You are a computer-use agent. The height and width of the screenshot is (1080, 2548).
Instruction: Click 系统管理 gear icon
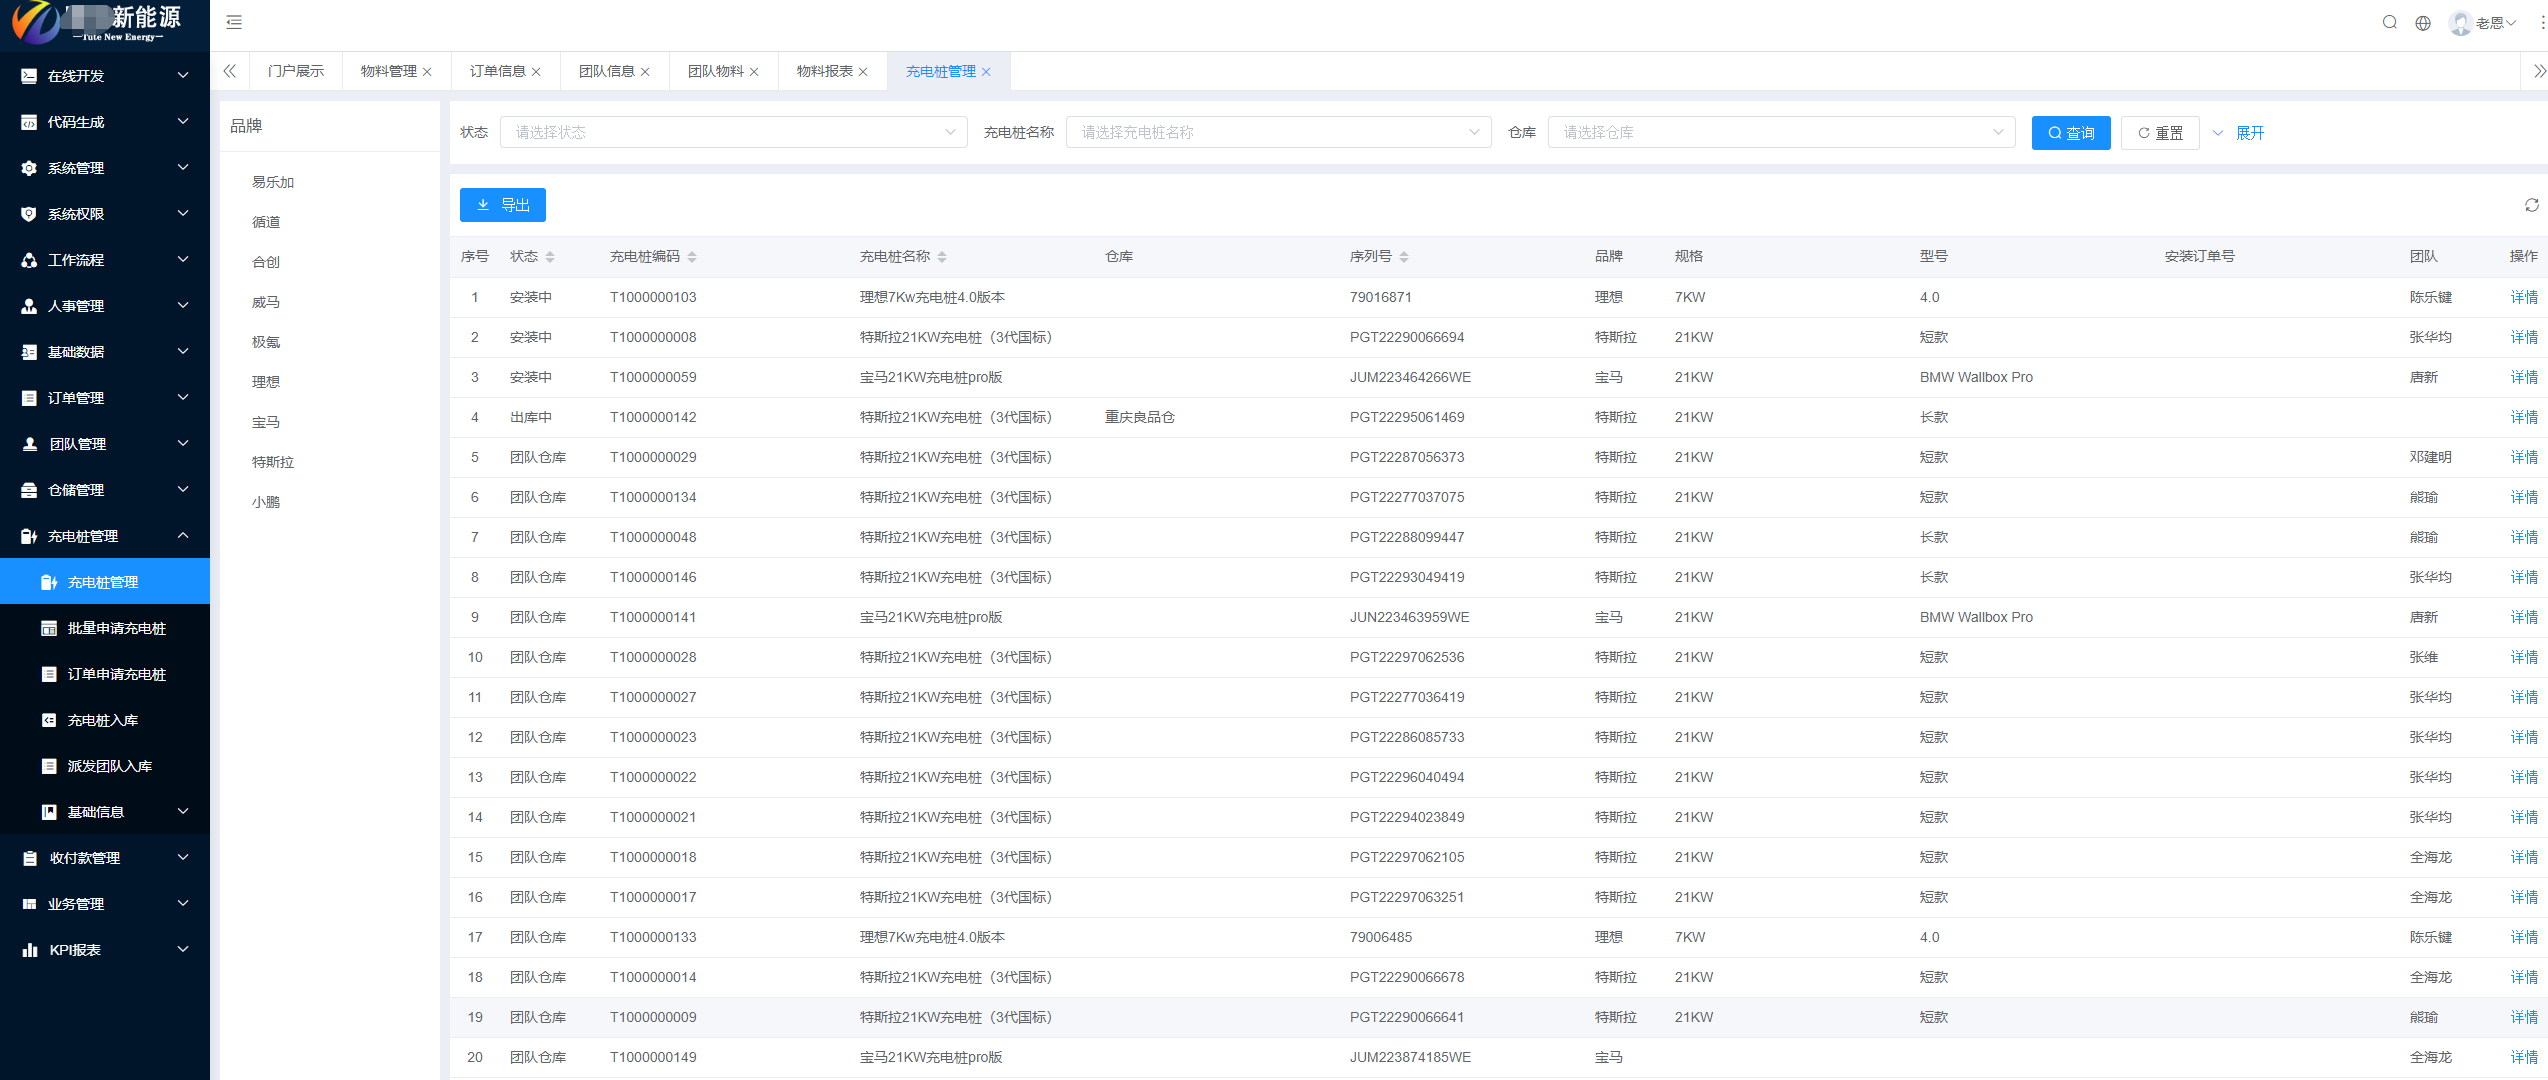click(x=29, y=168)
